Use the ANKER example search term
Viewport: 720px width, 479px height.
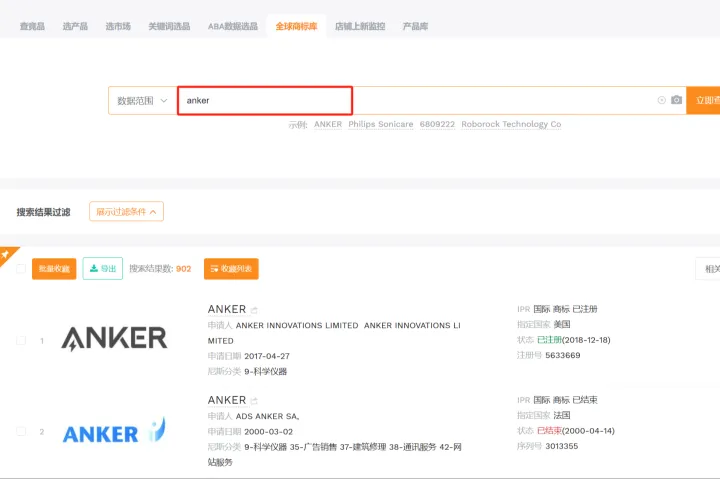click(328, 124)
